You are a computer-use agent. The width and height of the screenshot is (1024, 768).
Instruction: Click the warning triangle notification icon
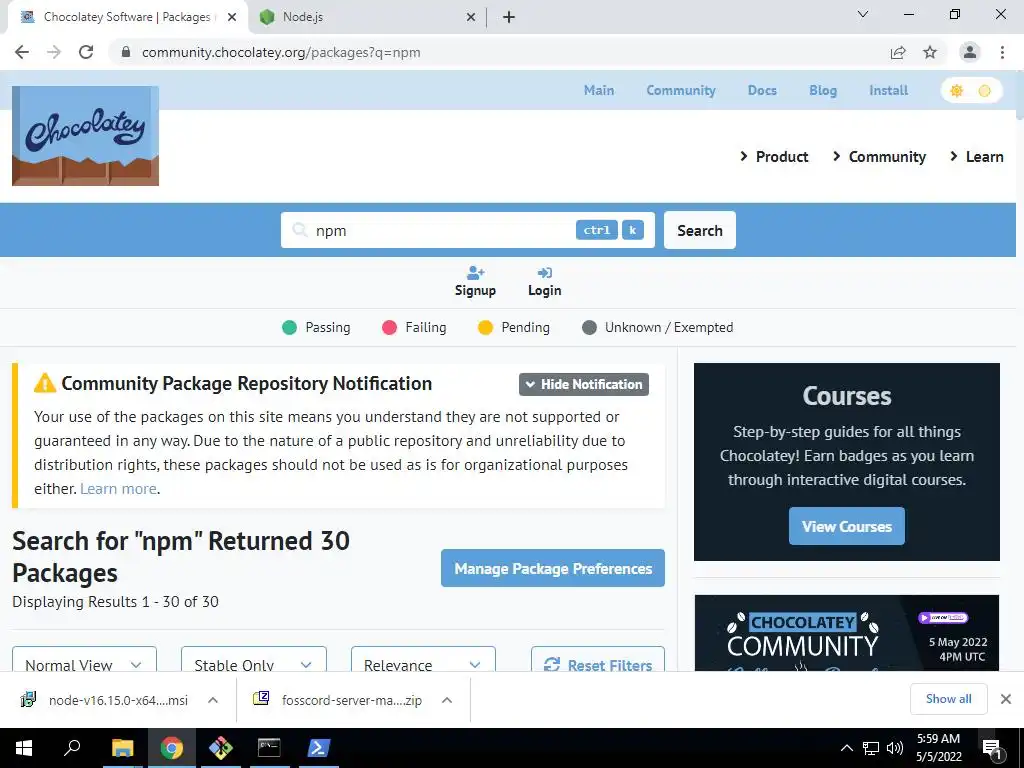point(45,383)
